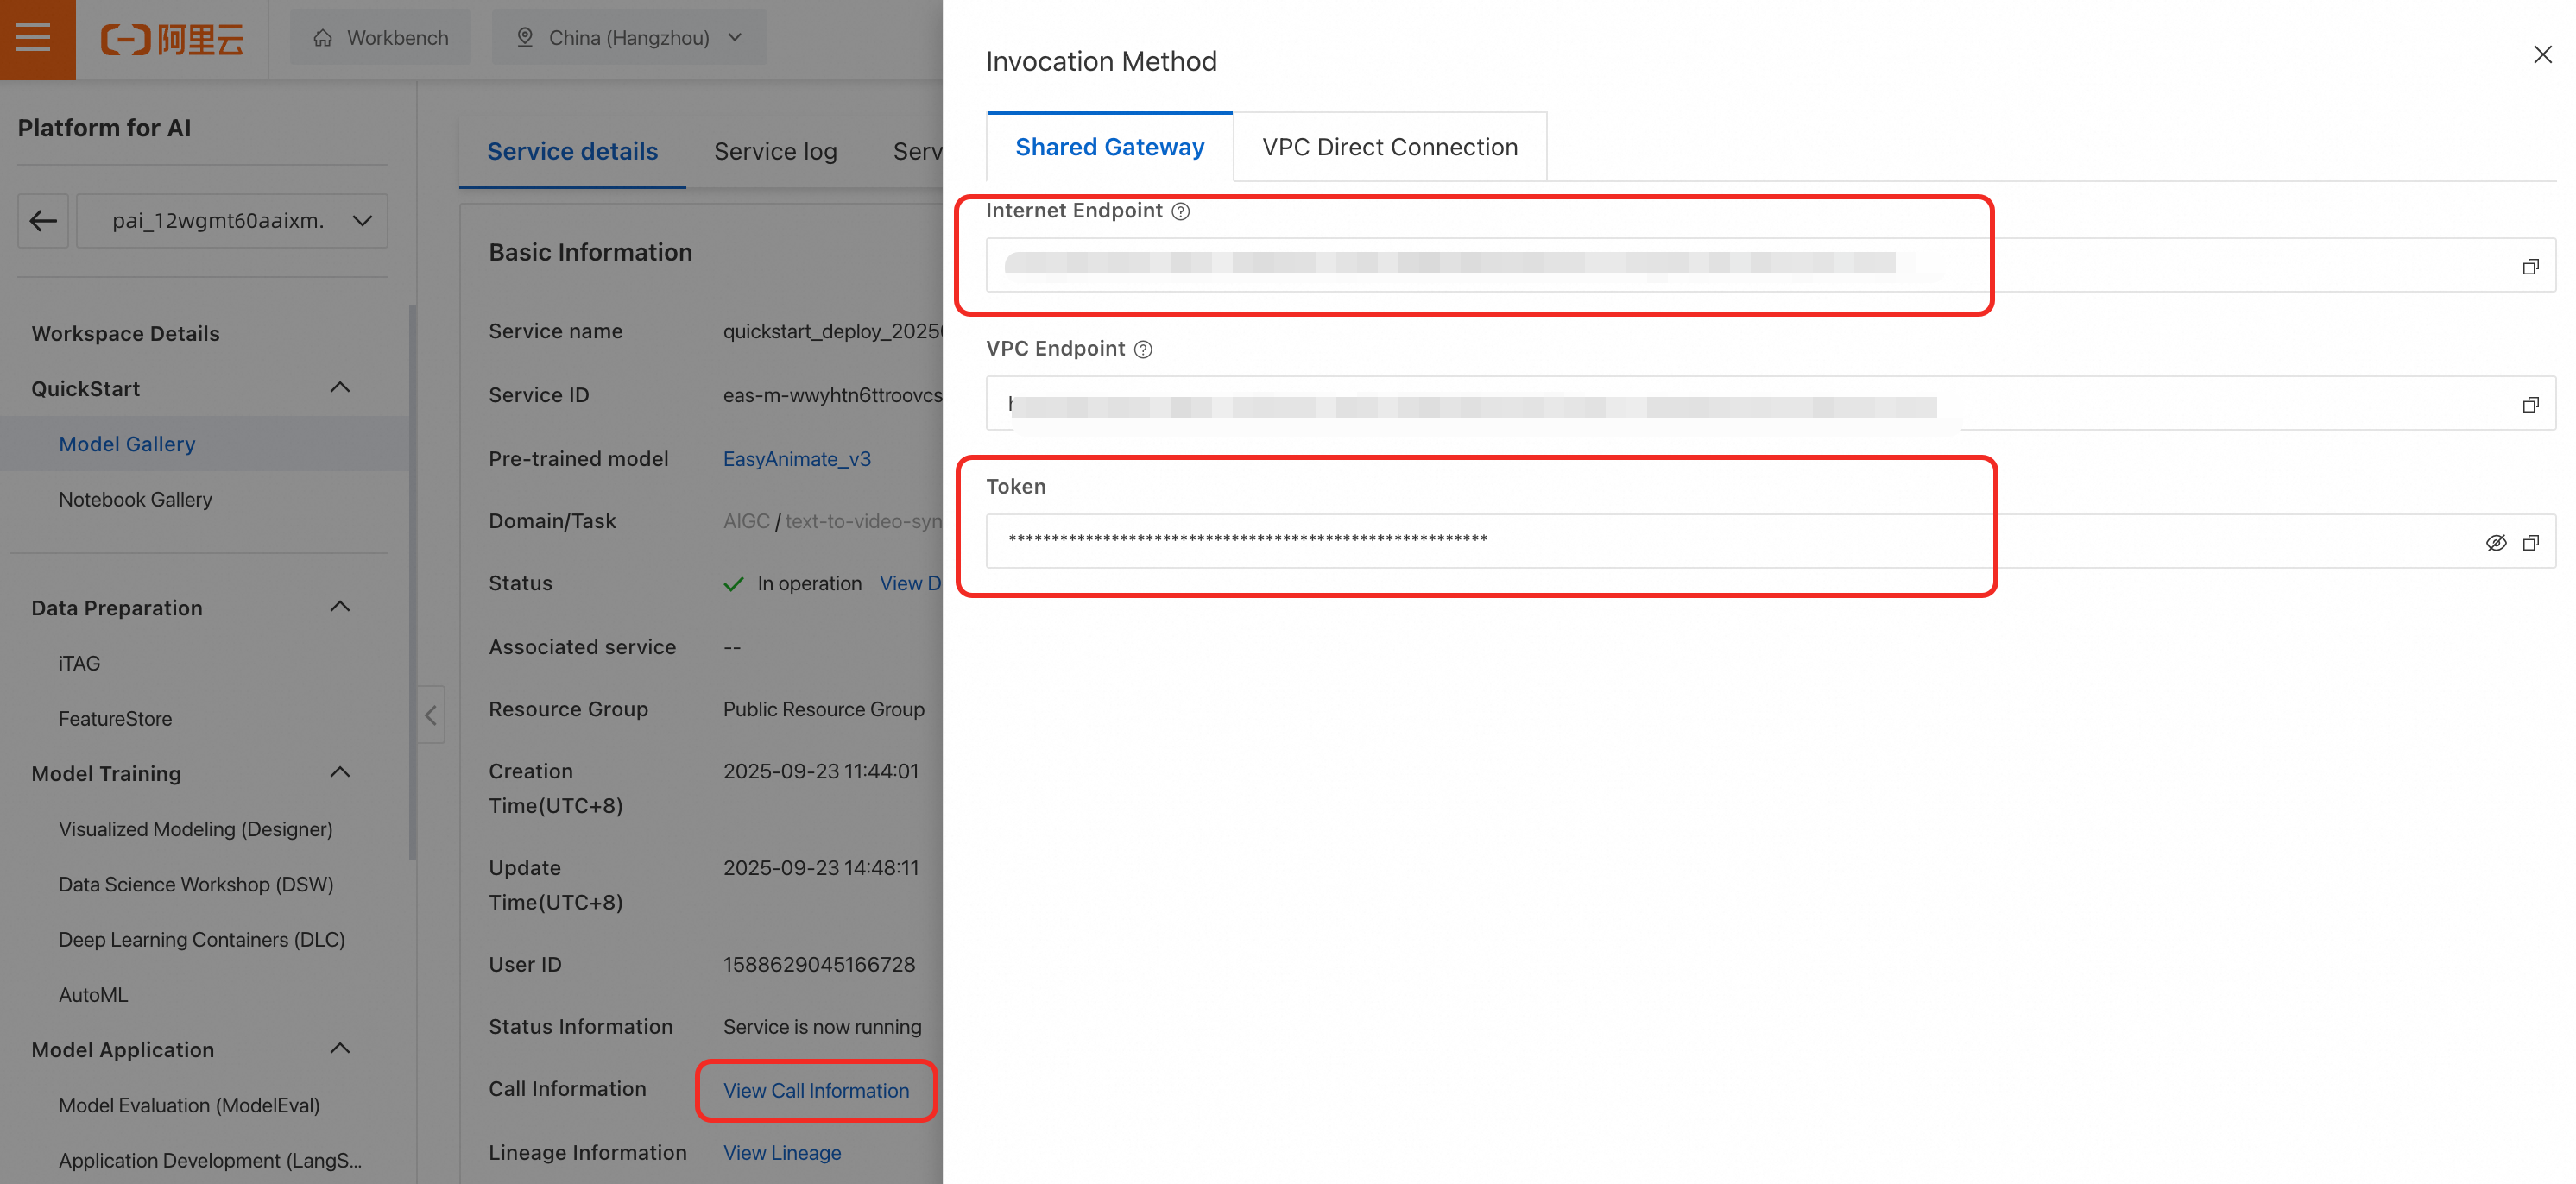This screenshot has width=2576, height=1184.
Task: Toggle Token visibility eye icon
Action: (x=2495, y=543)
